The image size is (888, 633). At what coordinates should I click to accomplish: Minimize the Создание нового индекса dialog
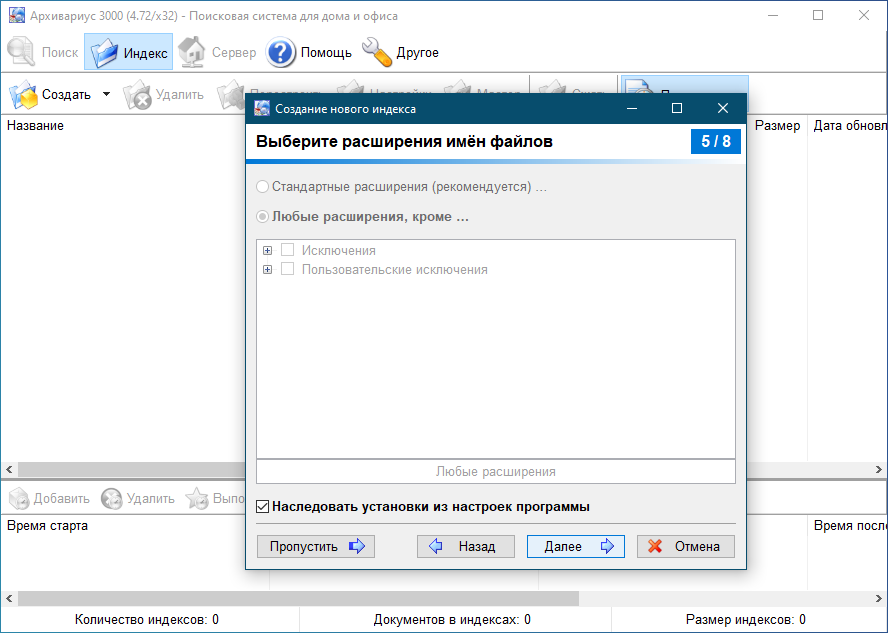click(x=632, y=108)
